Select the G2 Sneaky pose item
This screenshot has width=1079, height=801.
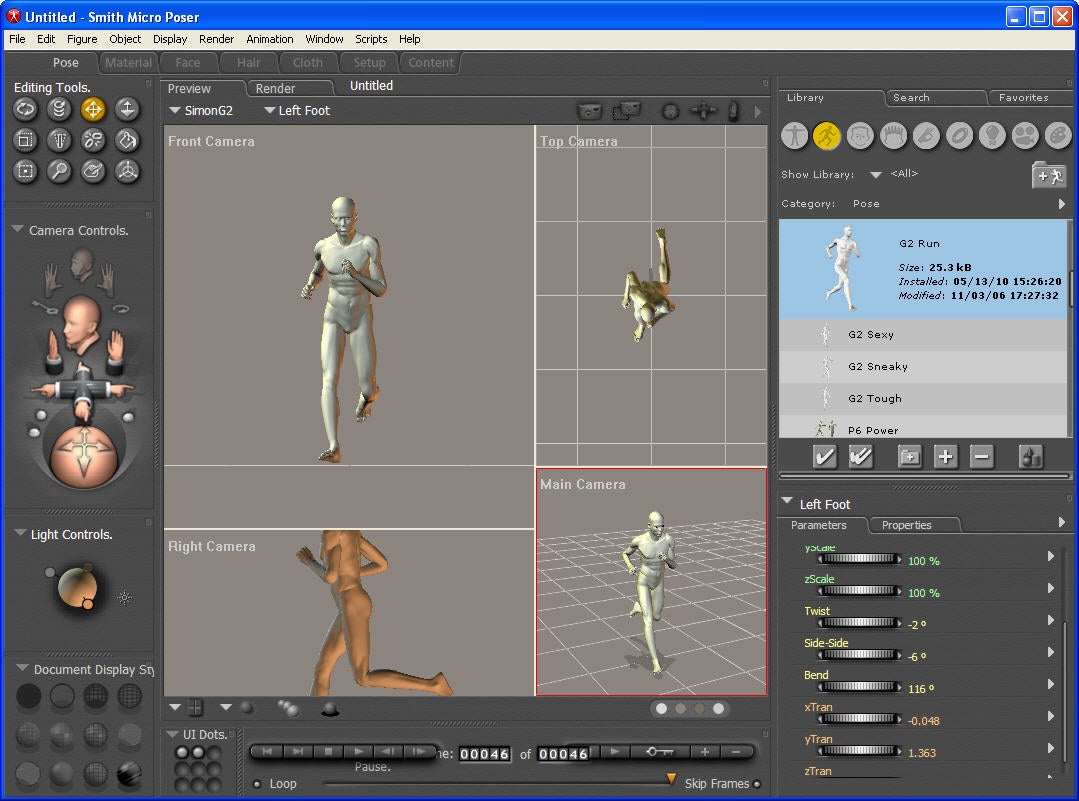click(x=877, y=367)
